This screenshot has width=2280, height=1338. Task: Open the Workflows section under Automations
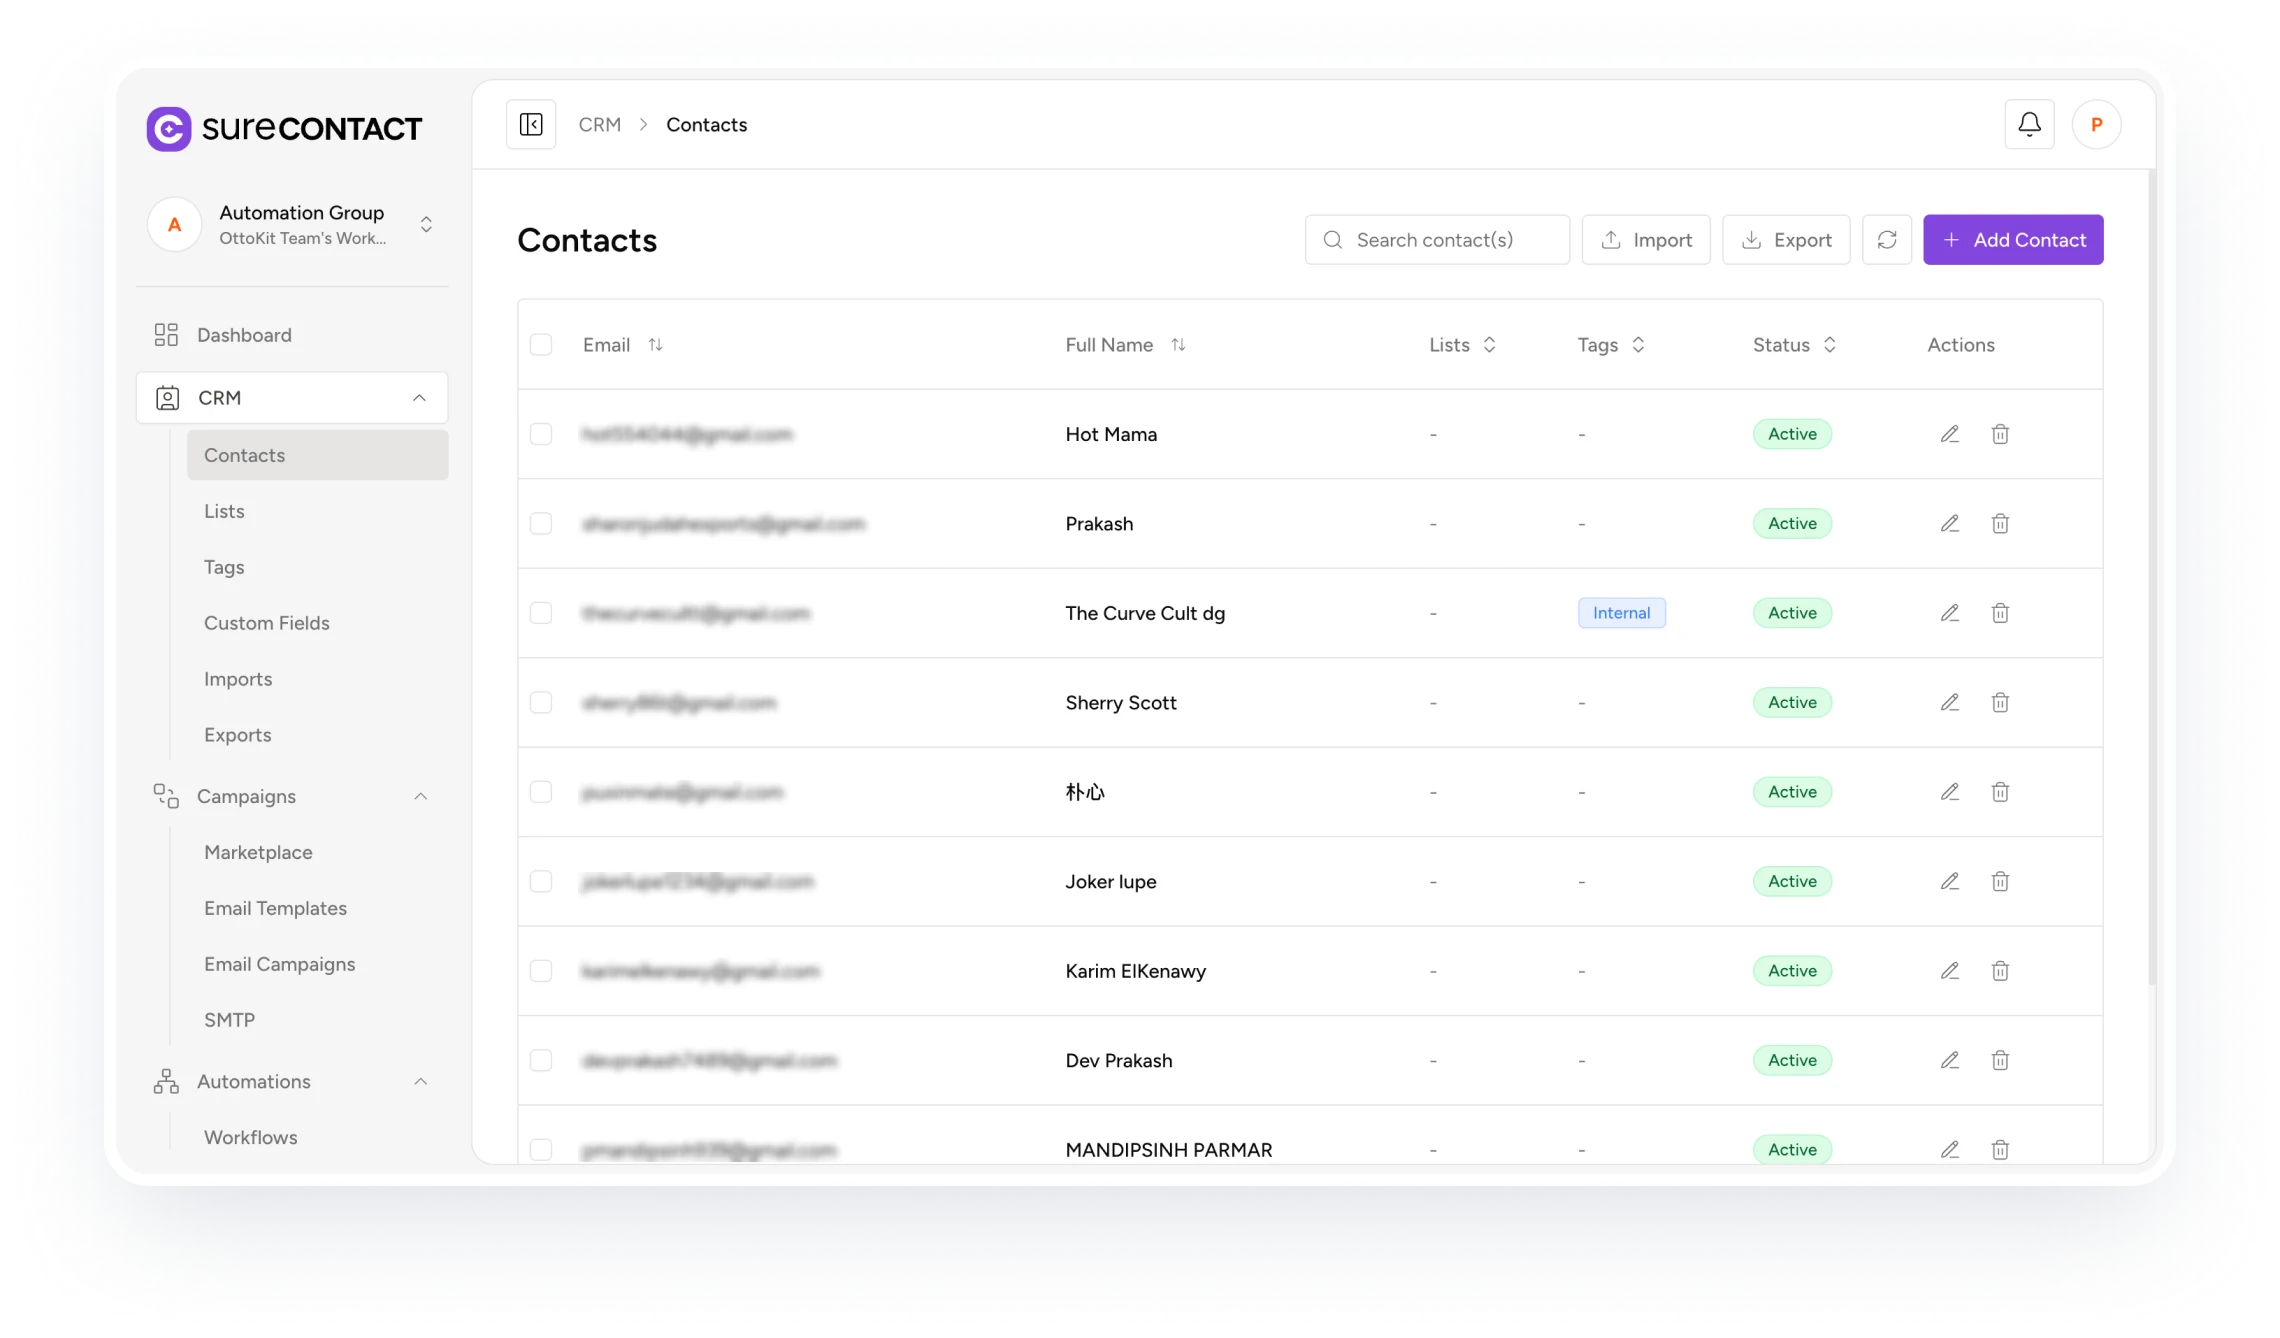250,1137
